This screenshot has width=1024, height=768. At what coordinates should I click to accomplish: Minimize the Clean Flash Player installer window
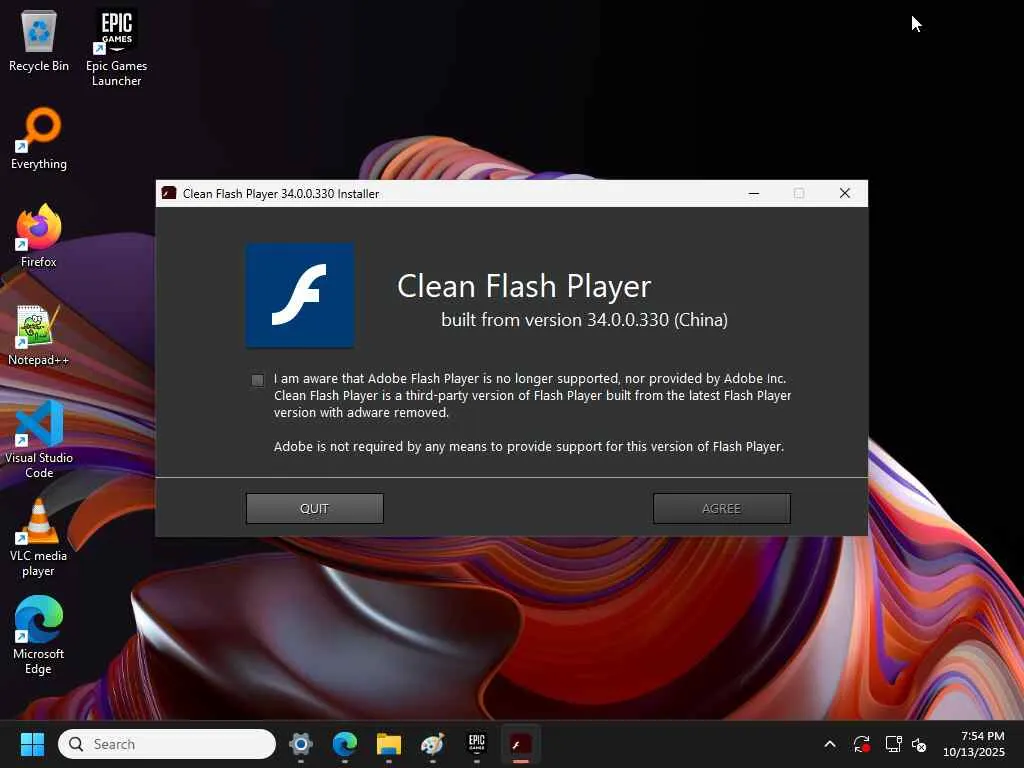(x=754, y=193)
